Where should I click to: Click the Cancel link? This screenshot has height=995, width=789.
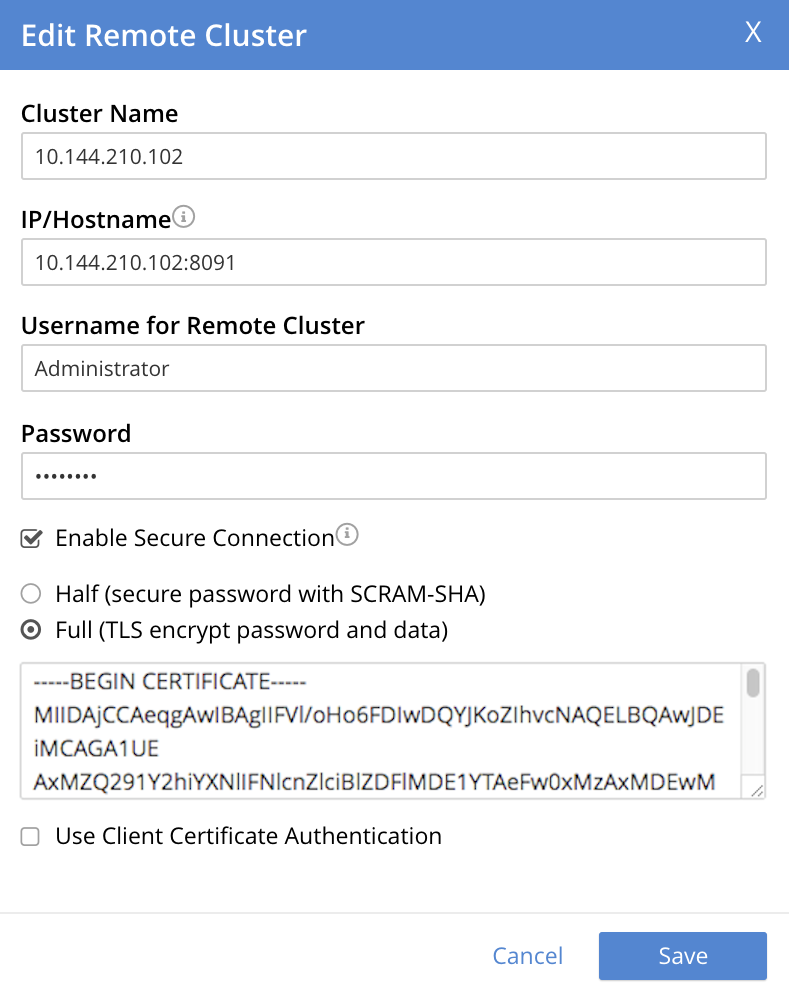pyautogui.click(x=527, y=956)
